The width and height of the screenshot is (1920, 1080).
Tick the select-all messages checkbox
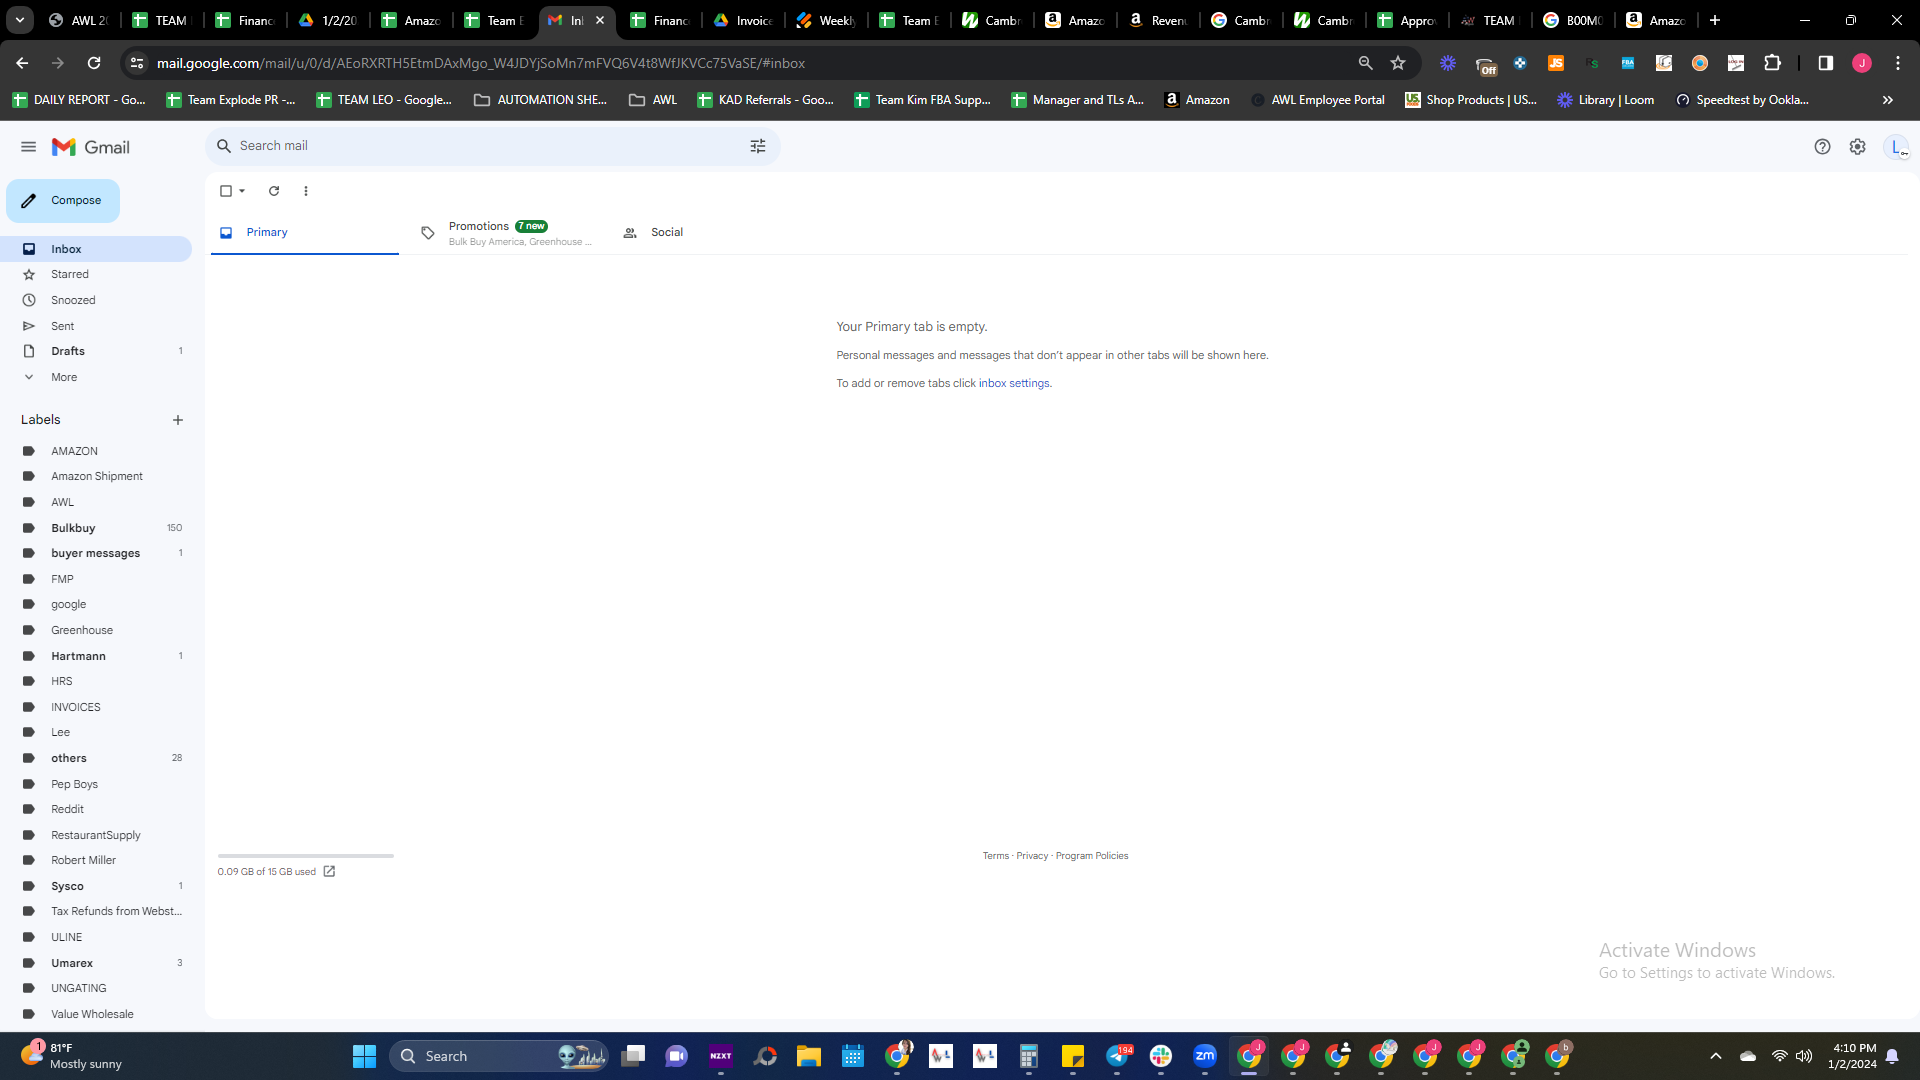tap(226, 191)
